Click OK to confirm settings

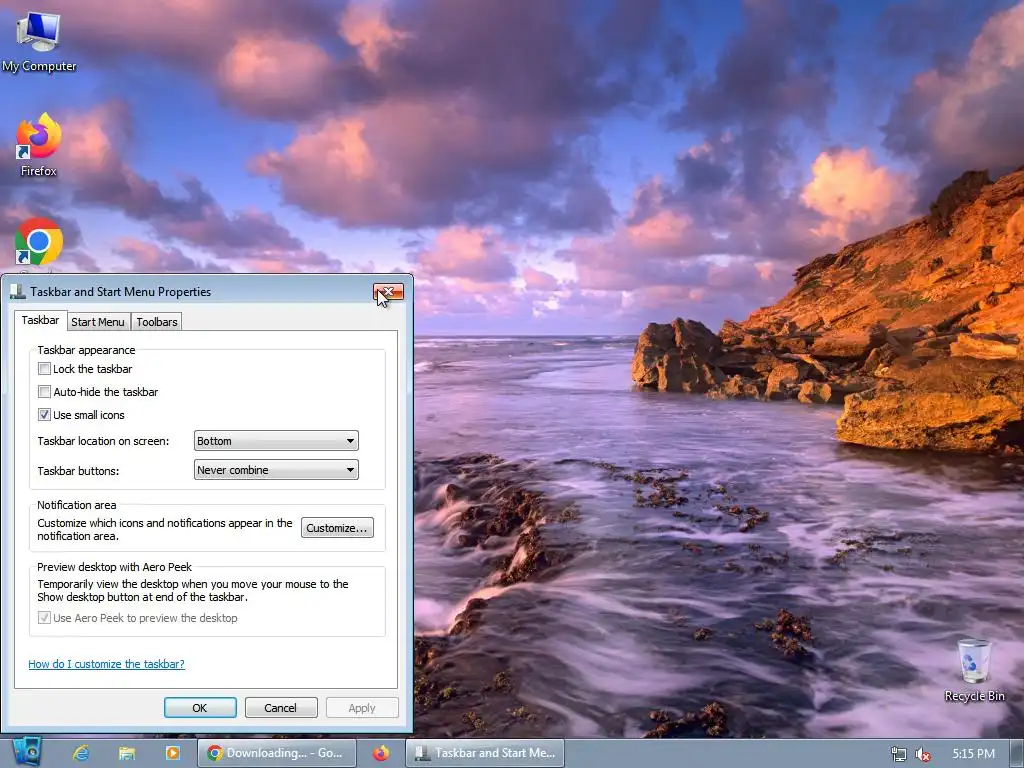(x=200, y=708)
